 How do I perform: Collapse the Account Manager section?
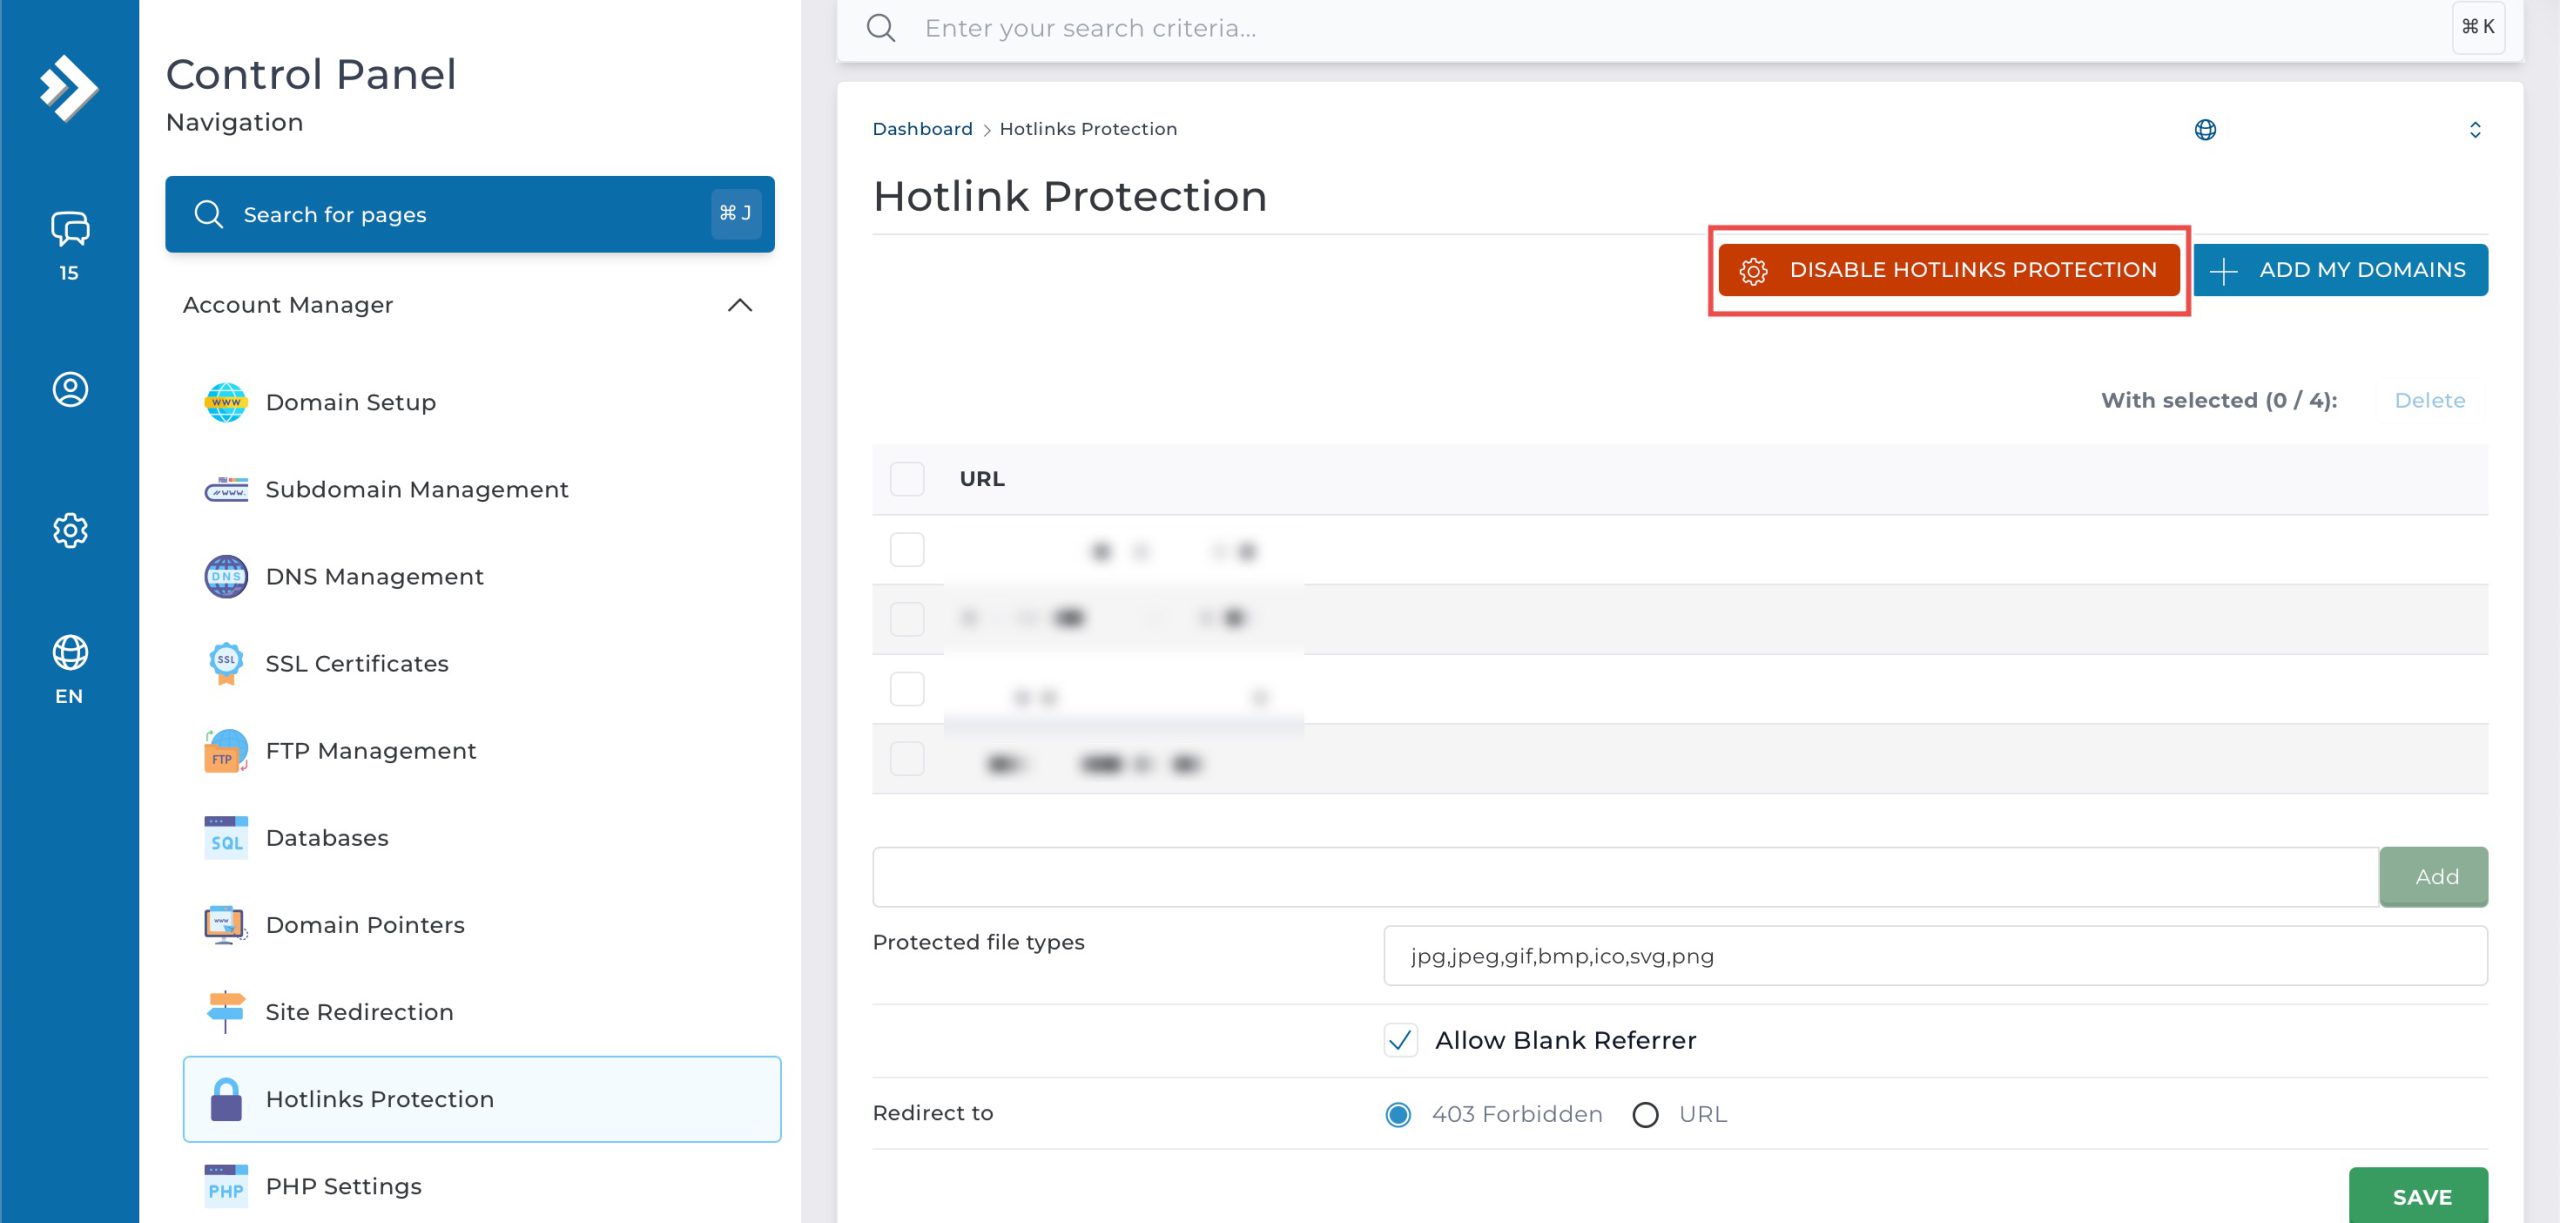point(739,305)
